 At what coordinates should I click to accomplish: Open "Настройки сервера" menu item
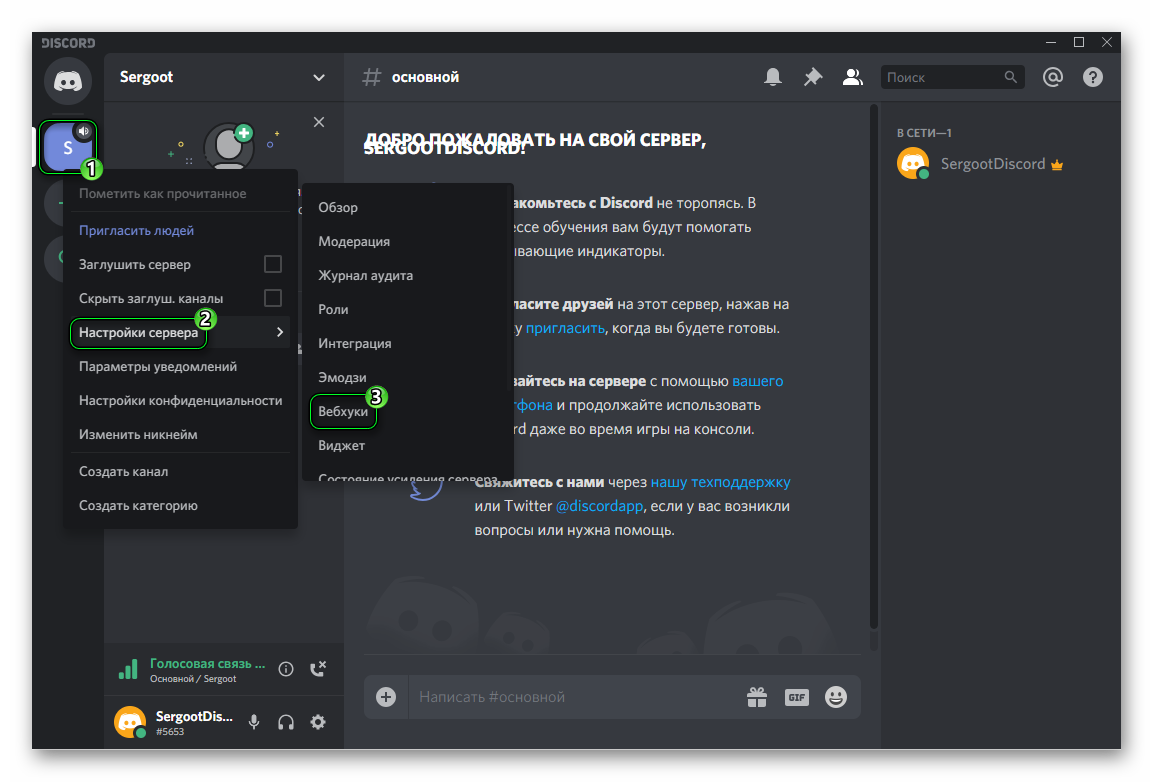tap(180, 333)
